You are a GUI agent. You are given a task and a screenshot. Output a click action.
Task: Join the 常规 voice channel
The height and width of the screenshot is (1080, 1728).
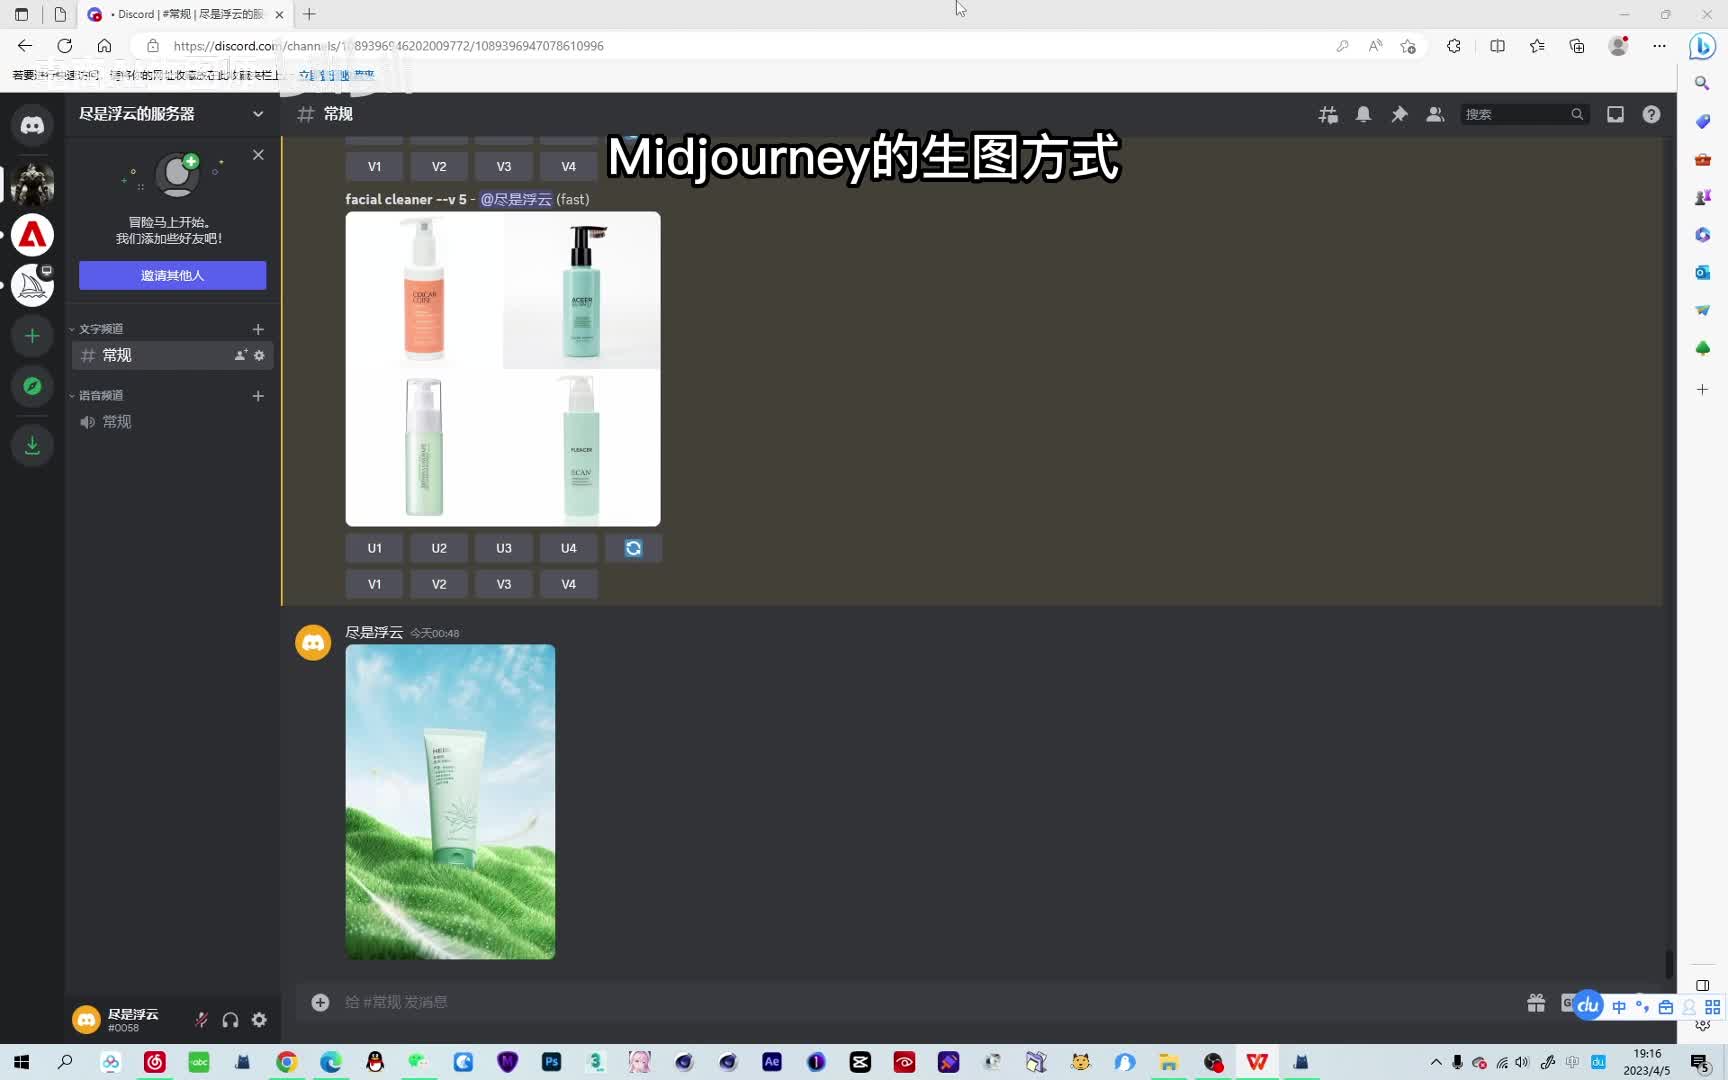click(x=117, y=422)
